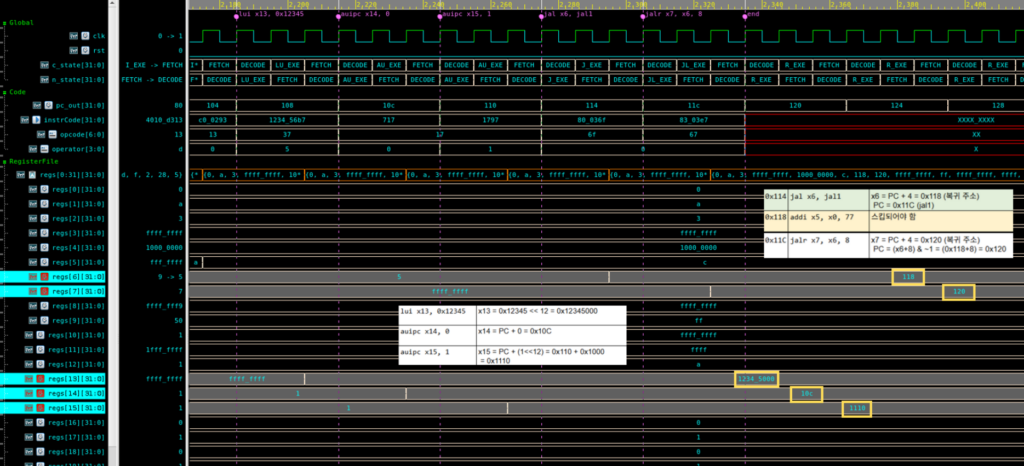Click the red signal icon on regs[6][31:0]
Image resolution: width=1024 pixels, height=466 pixels.
coord(44,277)
